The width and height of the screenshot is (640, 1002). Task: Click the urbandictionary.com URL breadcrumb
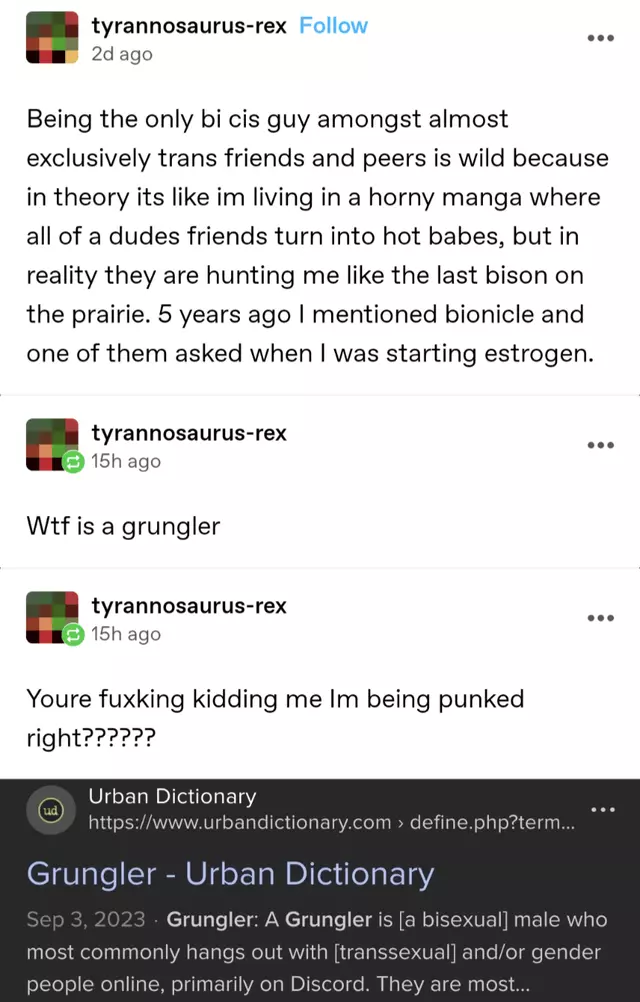(331, 822)
